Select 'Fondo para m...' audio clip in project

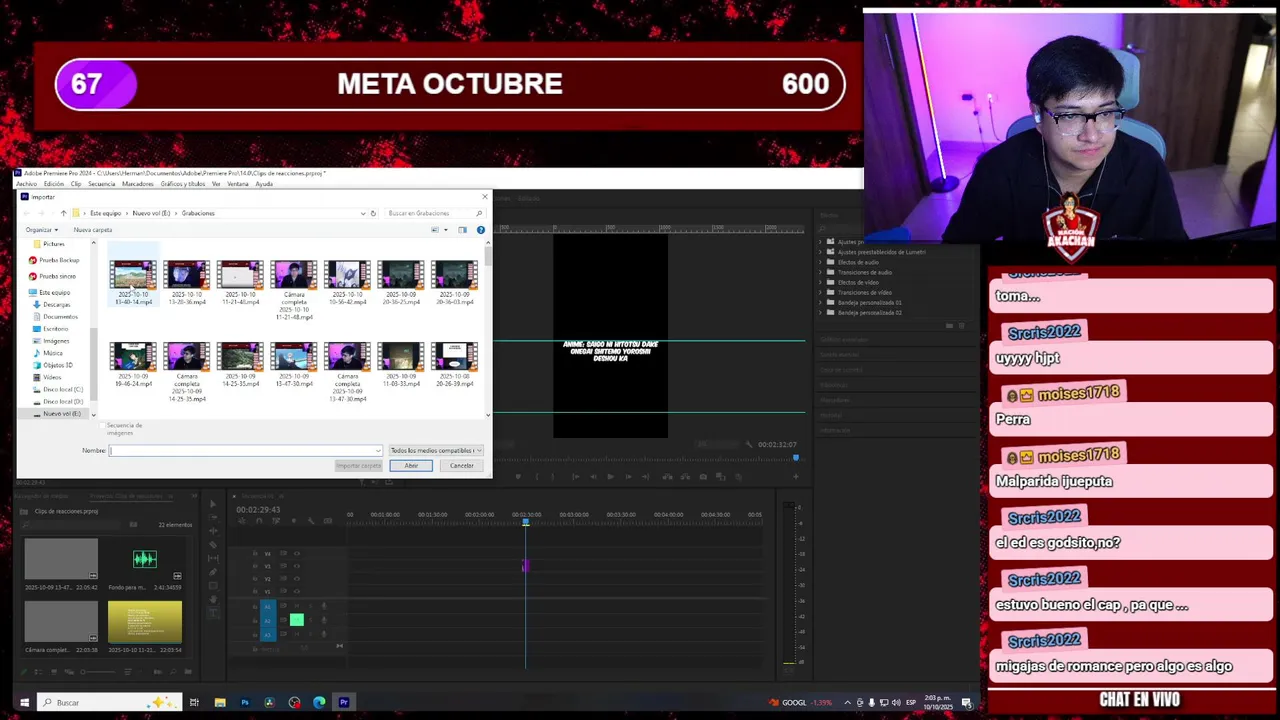(145, 560)
